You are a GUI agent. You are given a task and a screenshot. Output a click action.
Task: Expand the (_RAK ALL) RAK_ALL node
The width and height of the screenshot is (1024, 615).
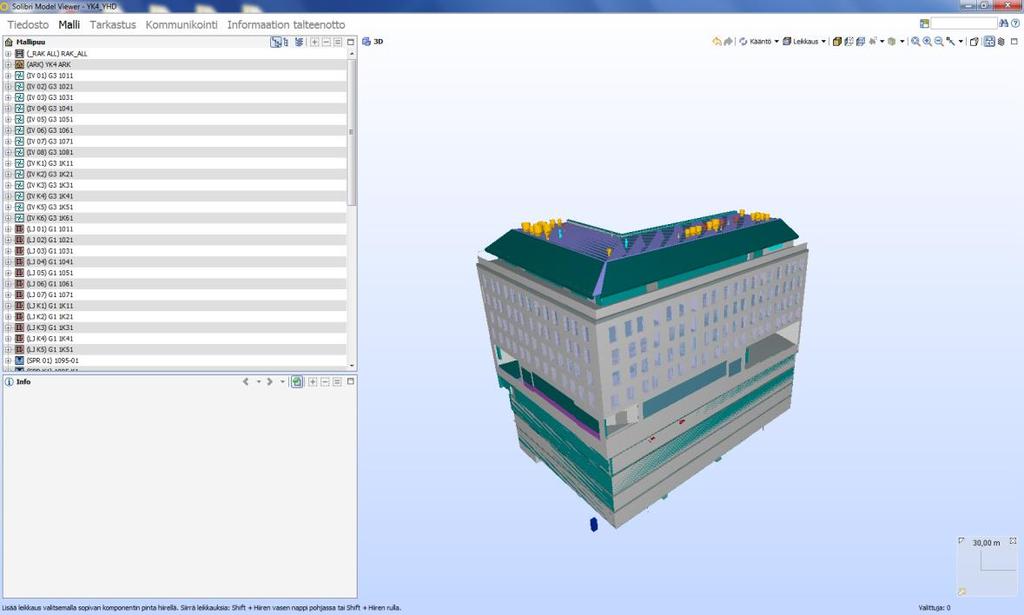tap(8, 54)
